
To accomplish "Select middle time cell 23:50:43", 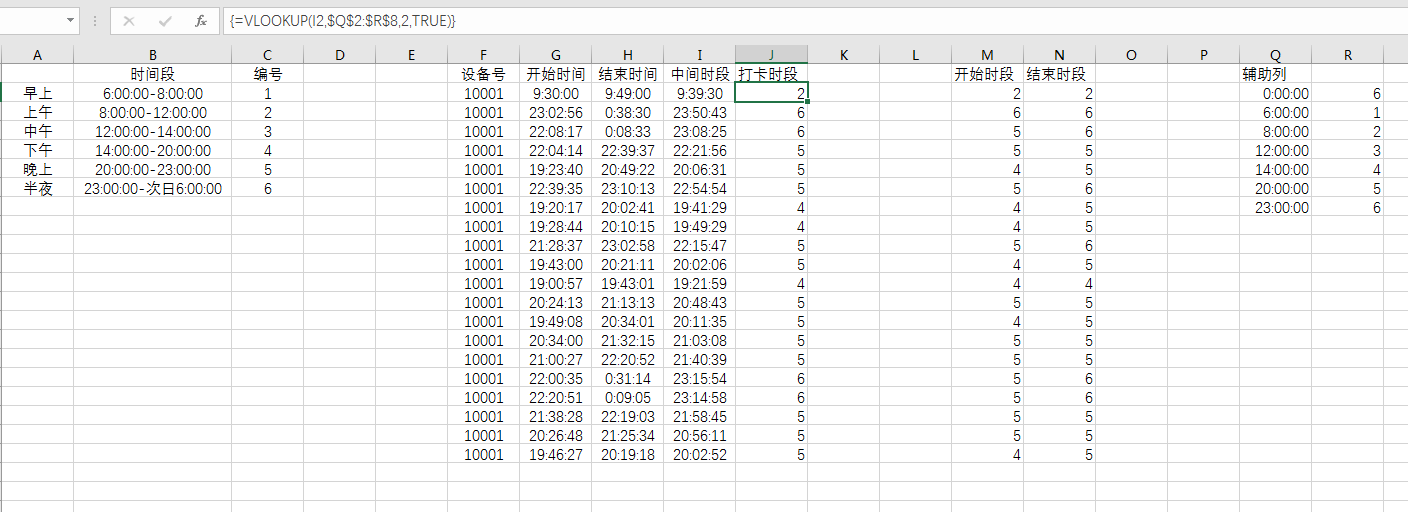I will (x=699, y=112).
